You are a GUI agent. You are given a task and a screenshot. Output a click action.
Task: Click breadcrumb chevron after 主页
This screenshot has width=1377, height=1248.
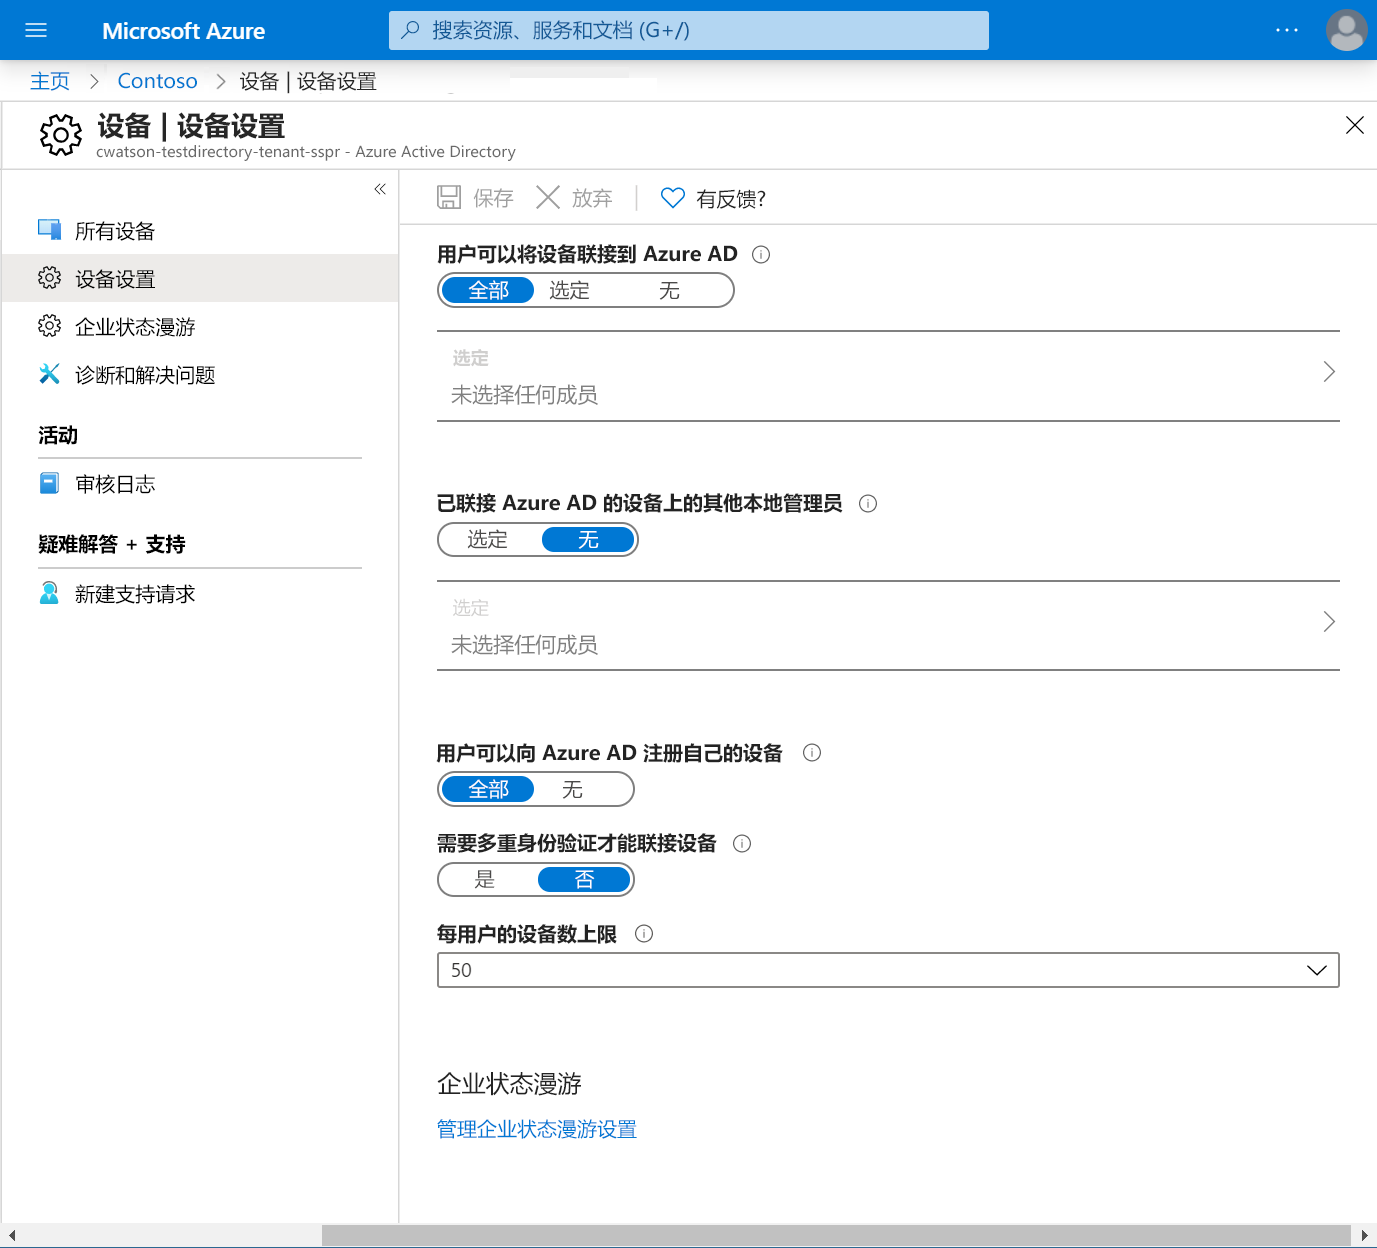94,81
